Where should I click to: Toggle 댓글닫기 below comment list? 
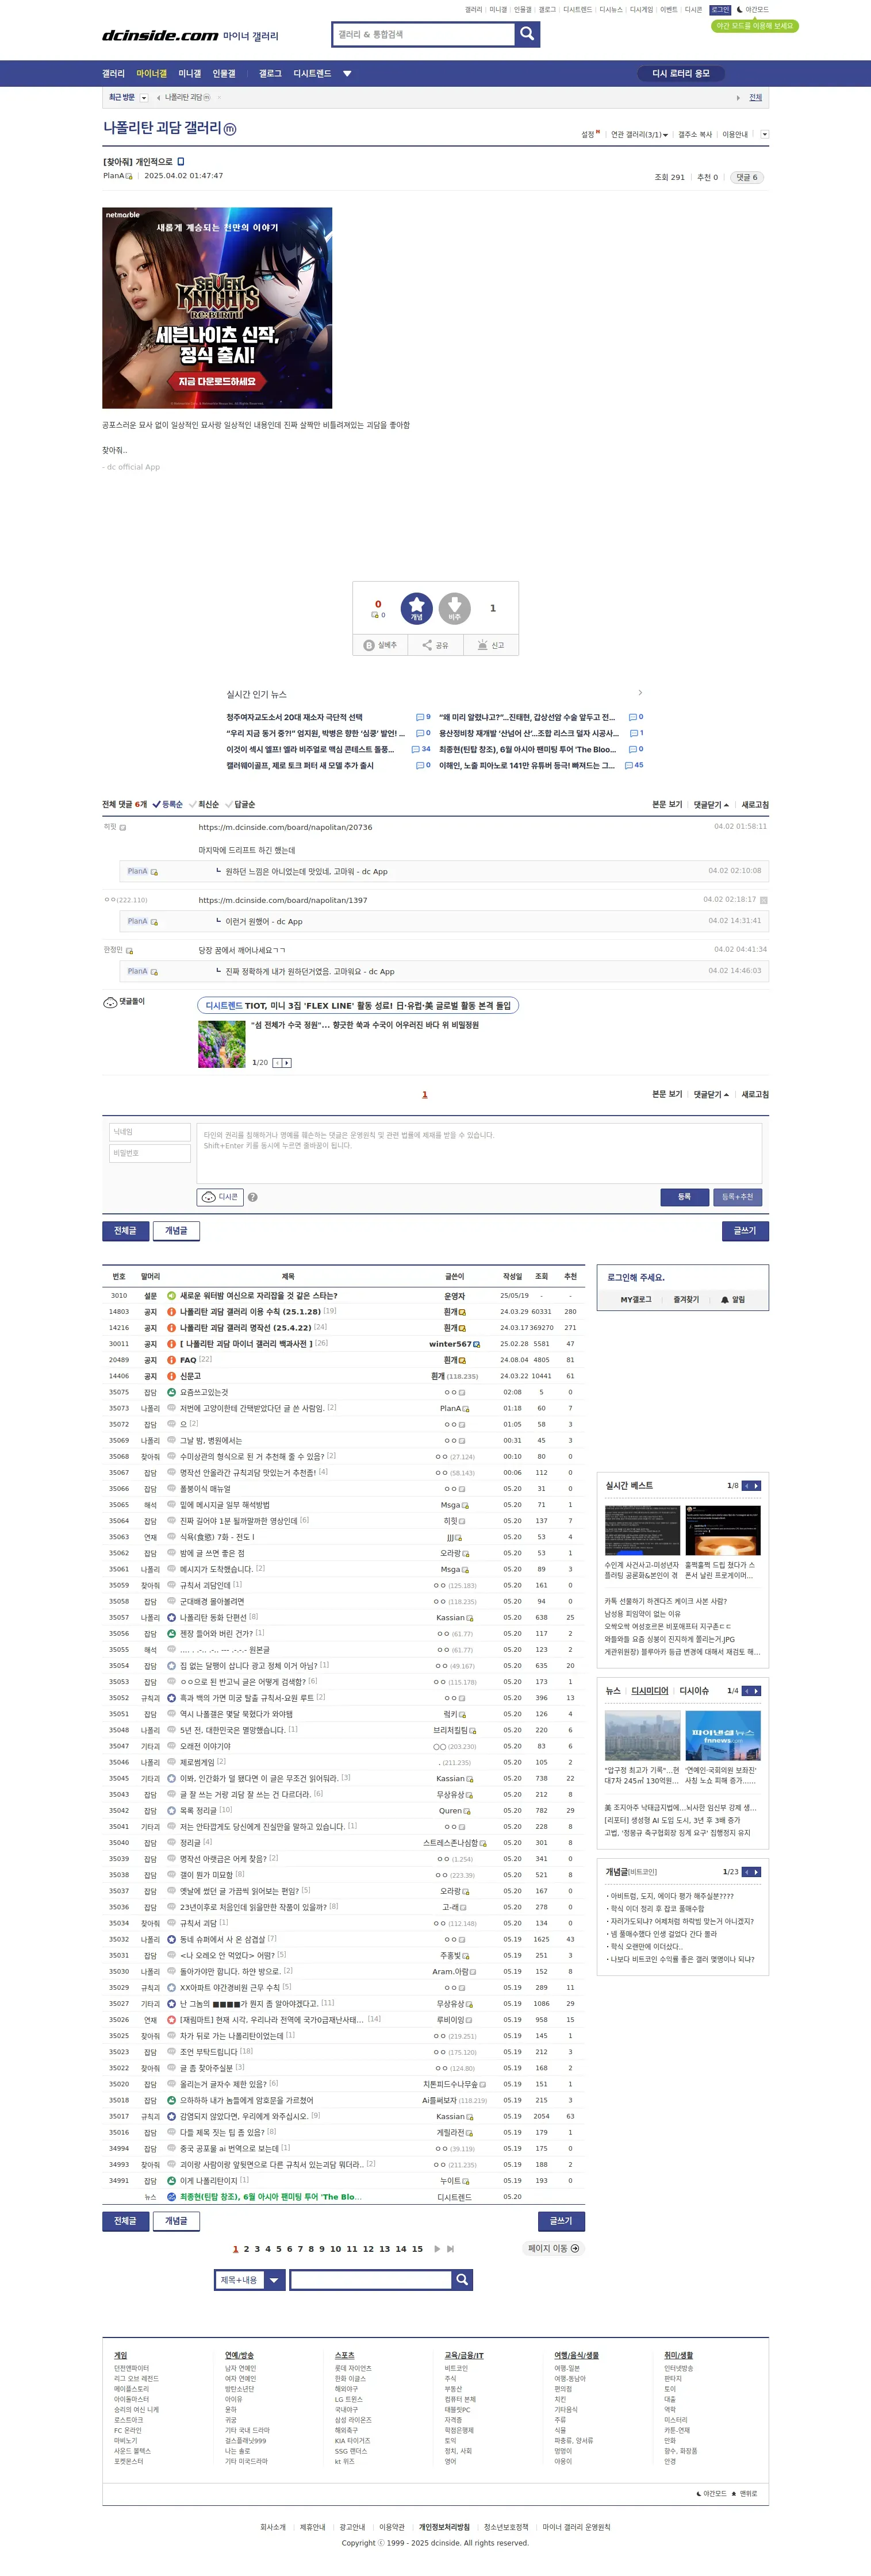coord(711,1094)
